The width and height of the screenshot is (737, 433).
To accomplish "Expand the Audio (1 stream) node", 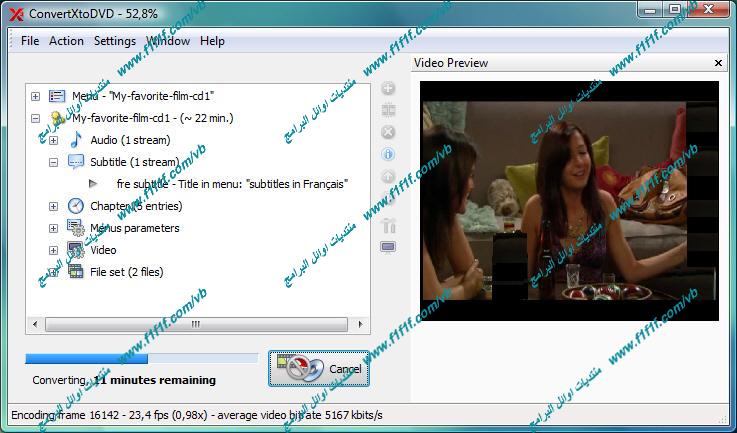I will pos(54,140).
